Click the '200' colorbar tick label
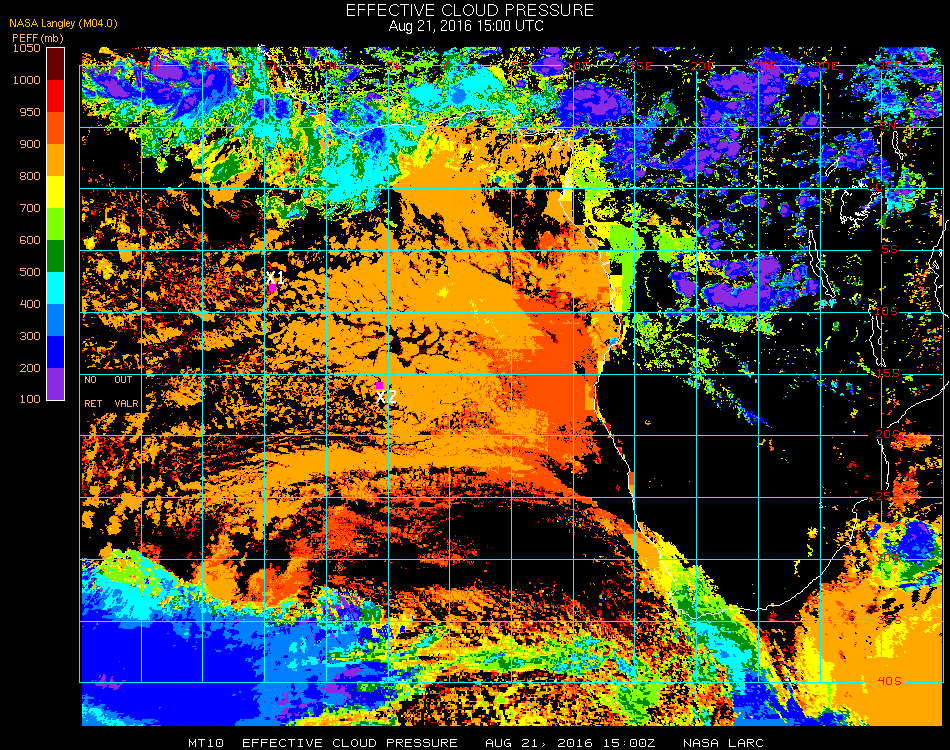Image resolution: width=950 pixels, height=750 pixels. tap(30, 368)
